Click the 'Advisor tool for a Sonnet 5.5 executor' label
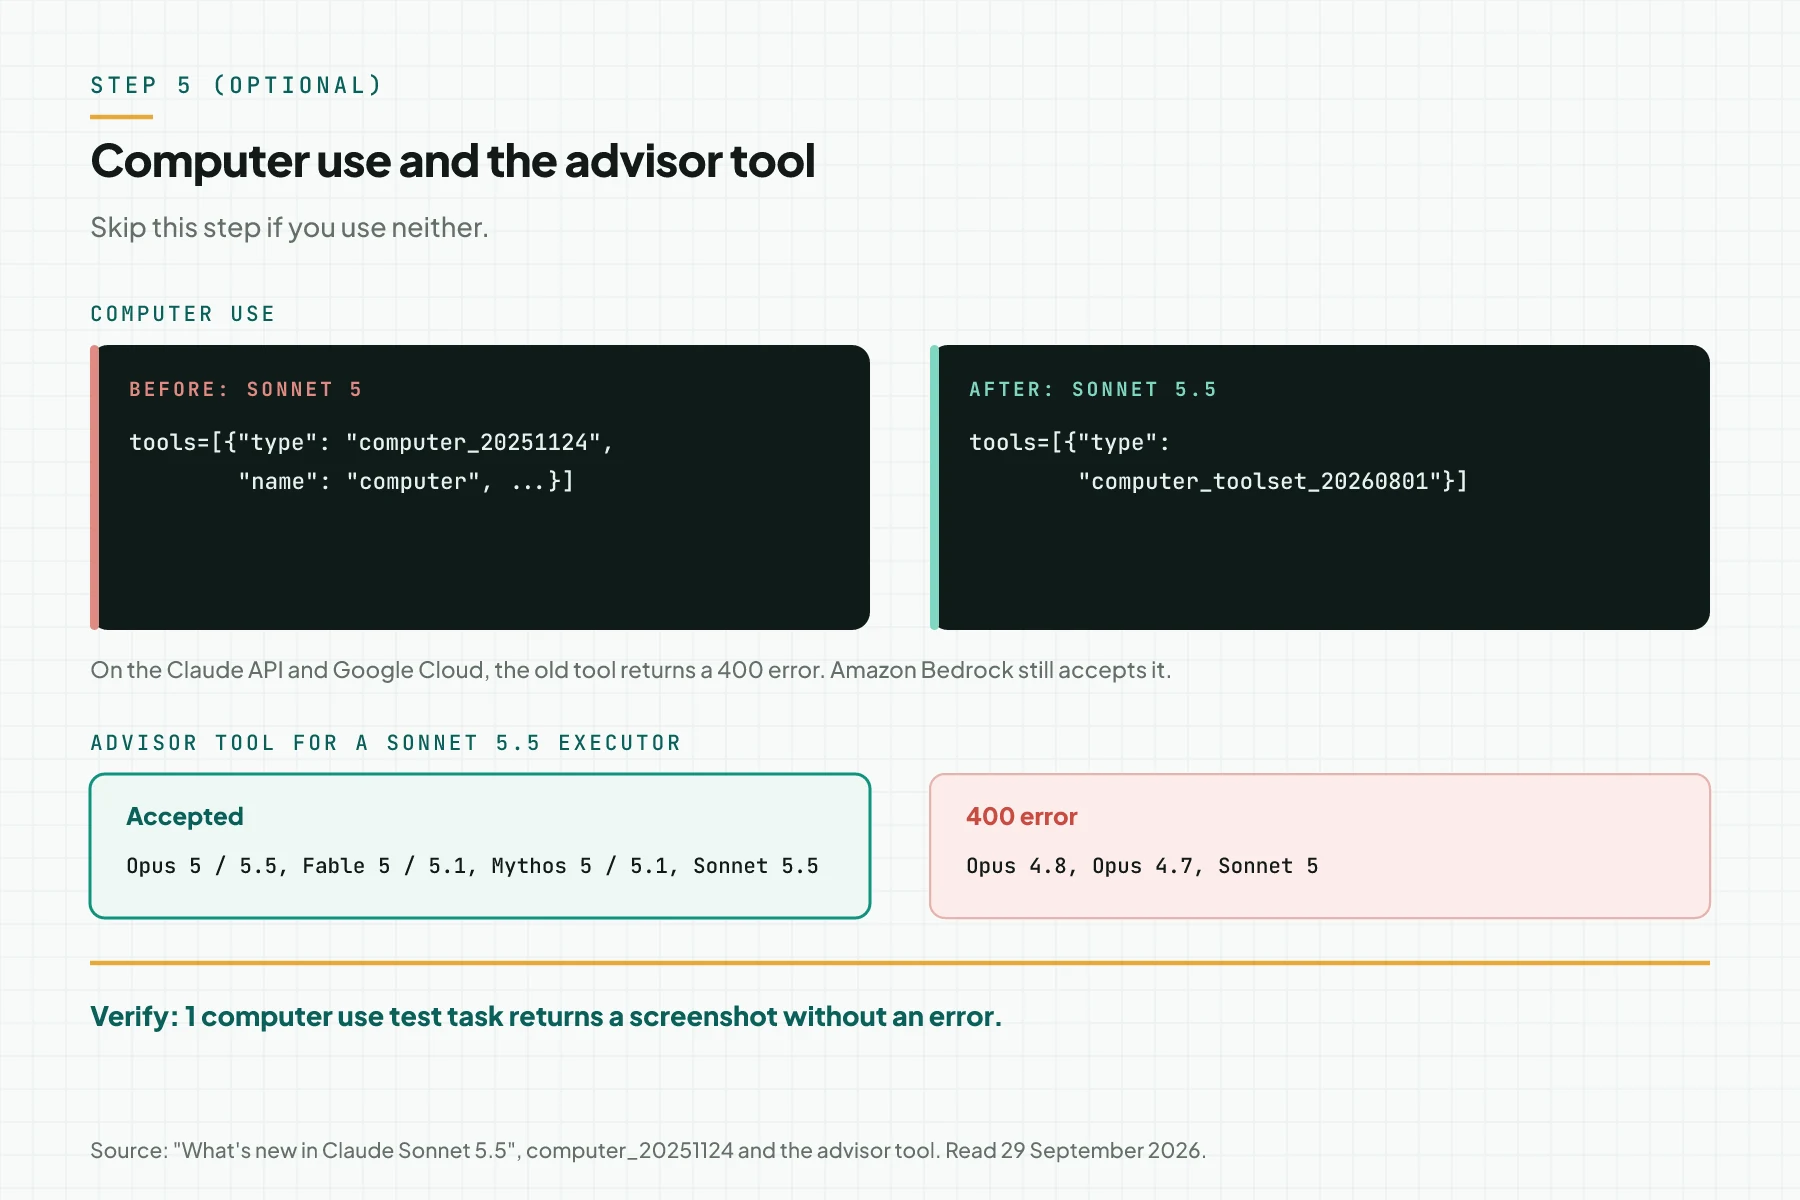This screenshot has height=1200, width=1800. point(386,743)
